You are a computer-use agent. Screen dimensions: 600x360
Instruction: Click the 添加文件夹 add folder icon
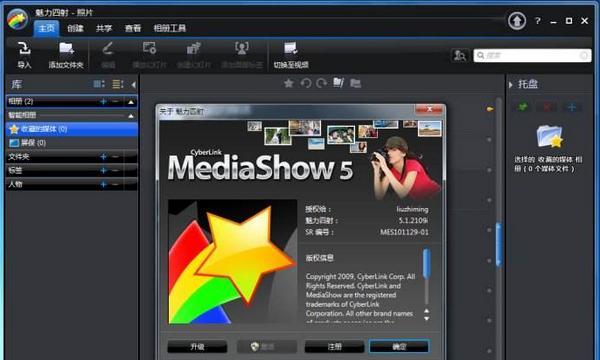66,49
